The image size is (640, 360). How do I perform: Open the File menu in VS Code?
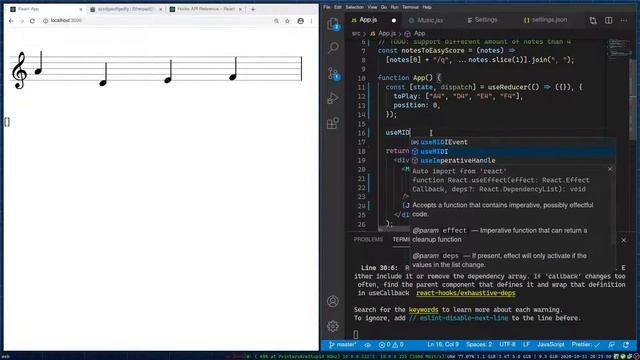tap(327, 7)
